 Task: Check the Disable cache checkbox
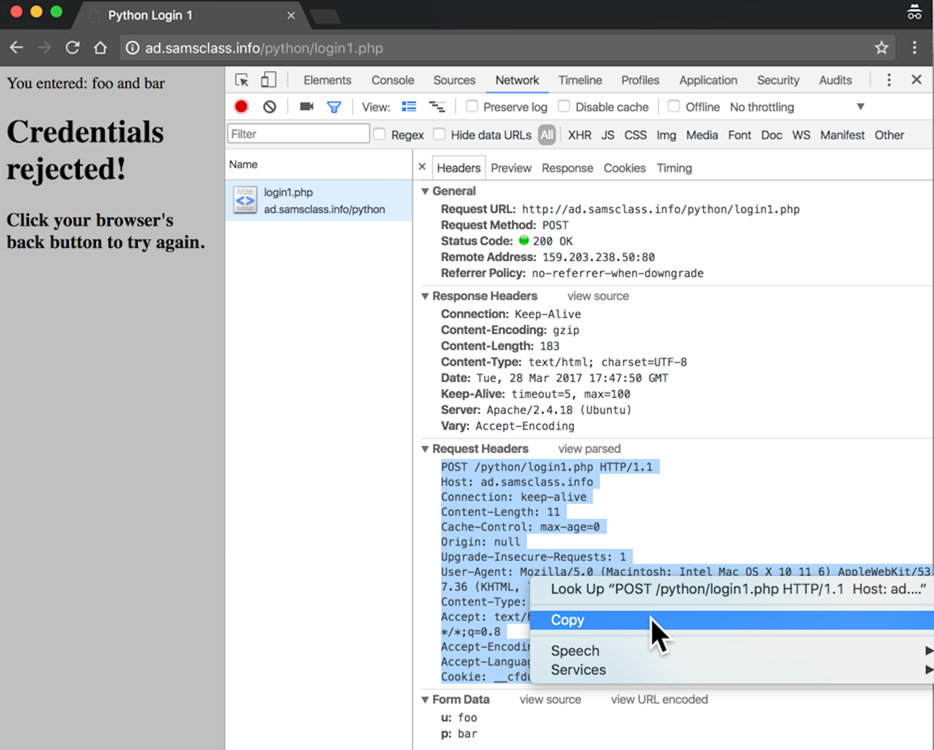point(564,107)
